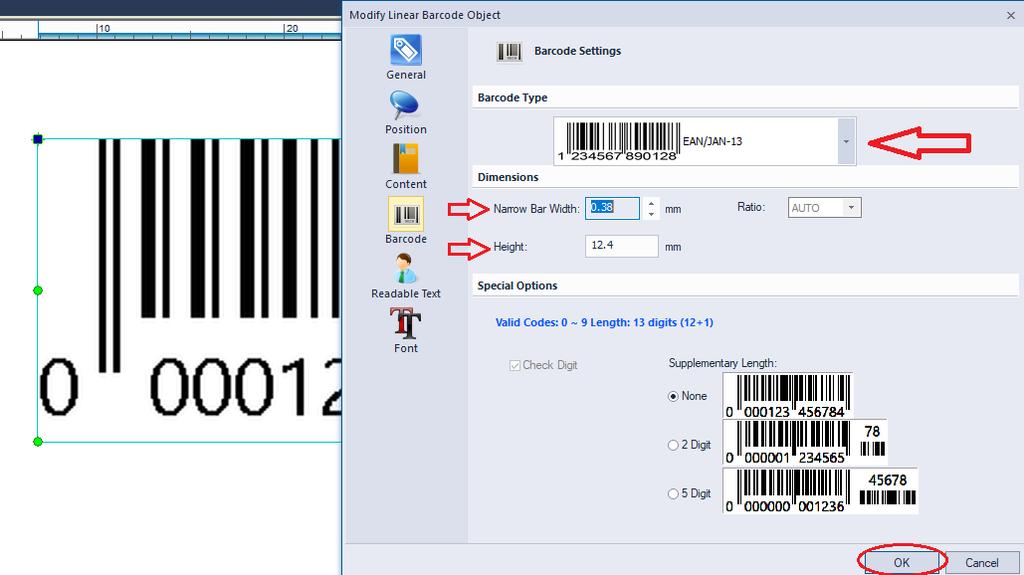Viewport: 1024px width, 575px height.
Task: Toggle the Check Digit checkbox
Action: click(x=515, y=365)
